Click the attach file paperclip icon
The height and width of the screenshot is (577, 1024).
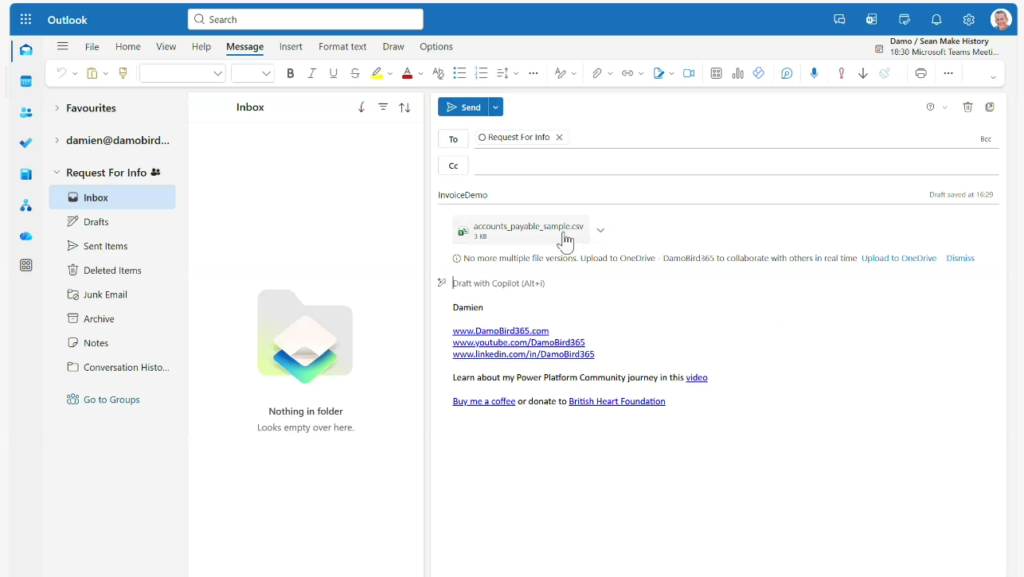coord(596,73)
